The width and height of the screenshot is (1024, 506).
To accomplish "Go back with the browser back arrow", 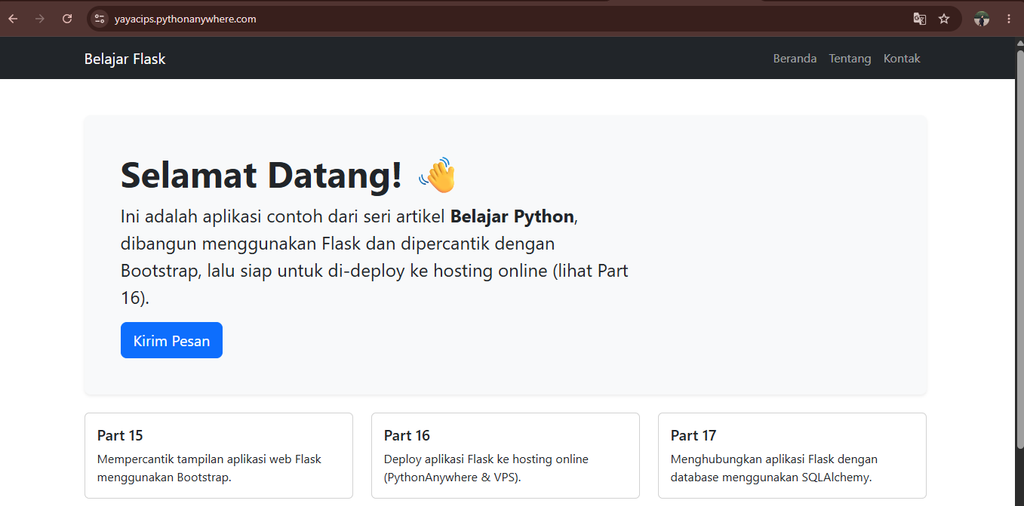I will point(12,19).
